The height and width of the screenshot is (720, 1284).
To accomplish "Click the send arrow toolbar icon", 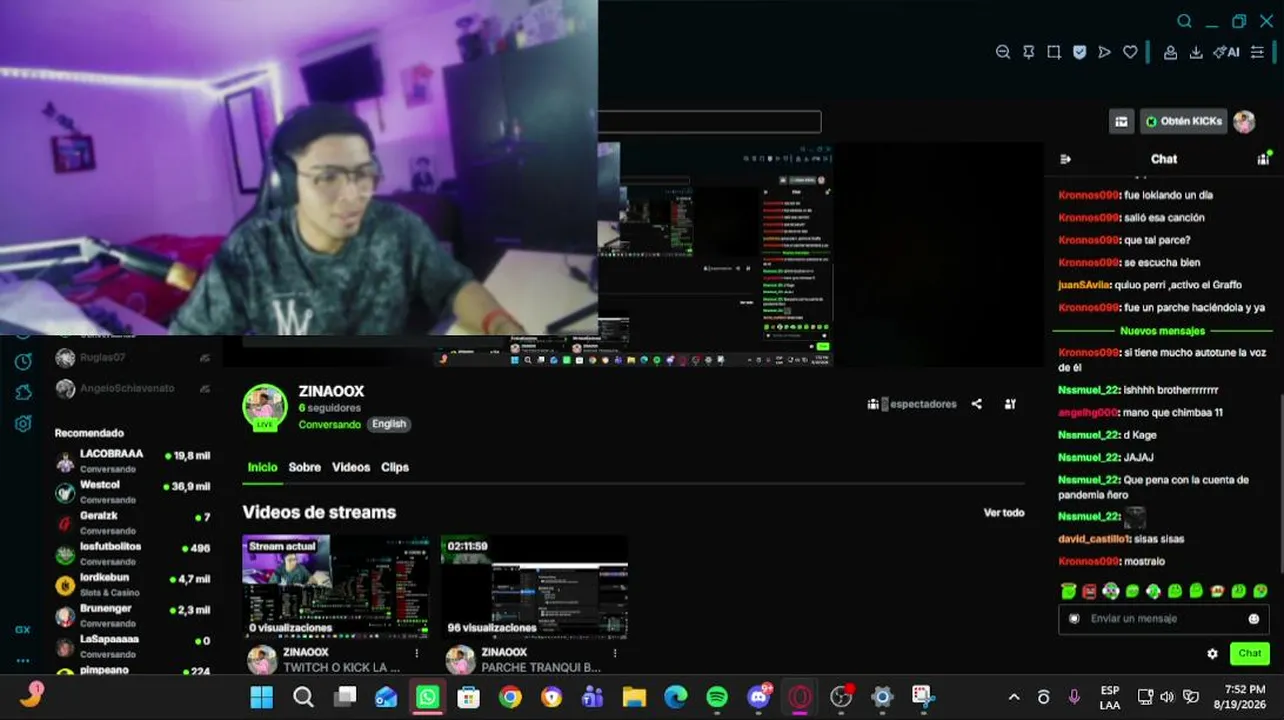I will pyautogui.click(x=1104, y=52).
